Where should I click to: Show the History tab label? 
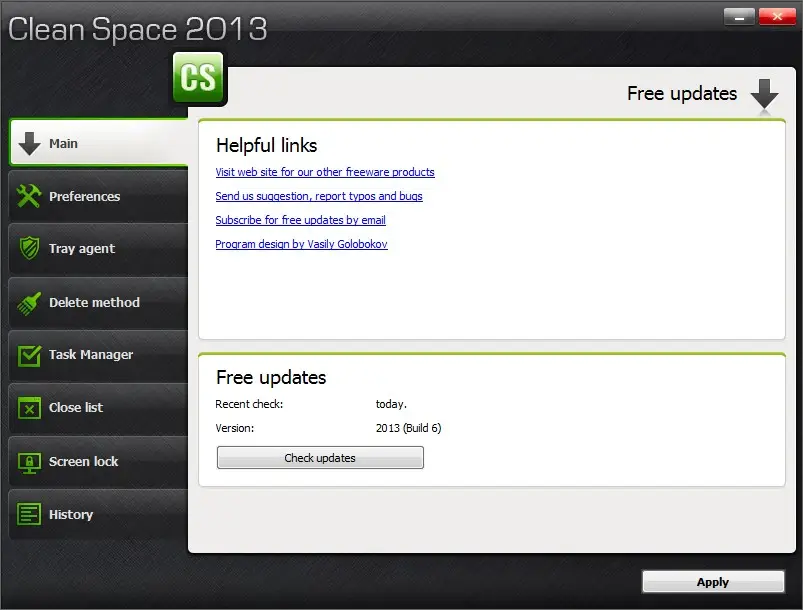(x=71, y=515)
